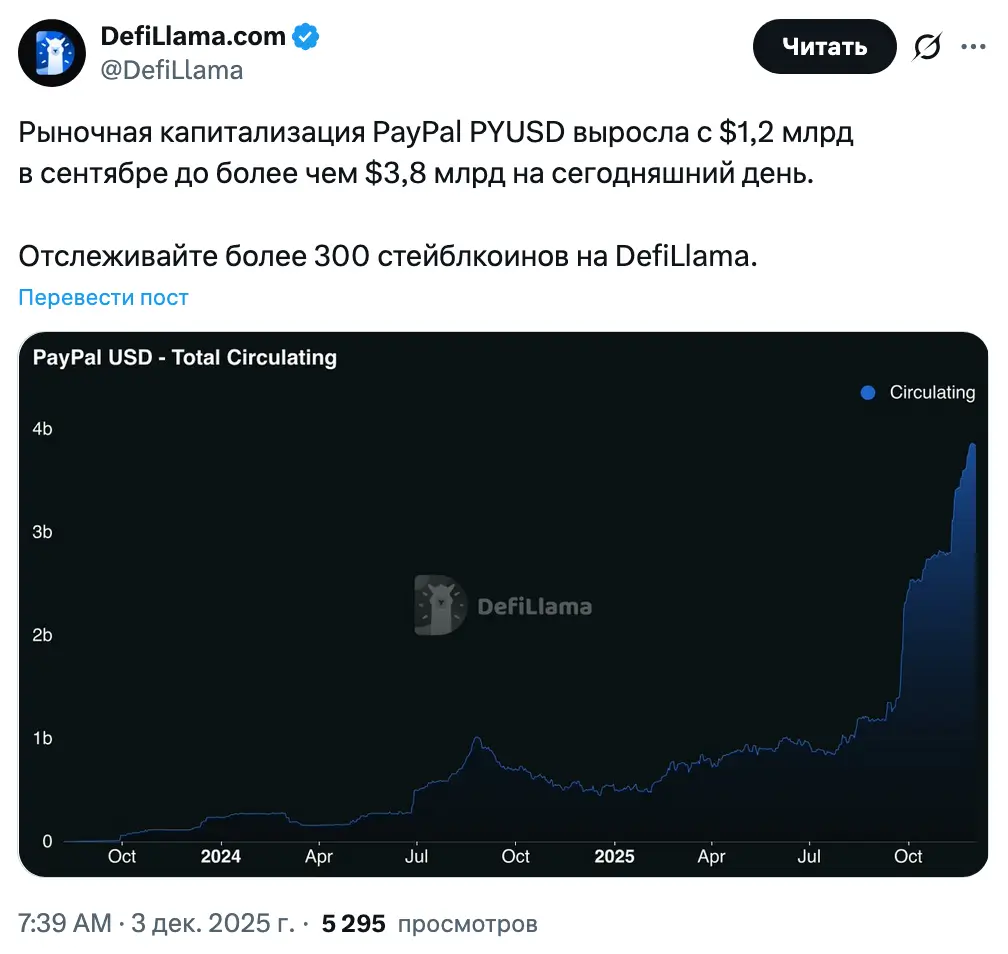Click the chart peak near 3.8b
1008x954 pixels.
click(x=972, y=445)
